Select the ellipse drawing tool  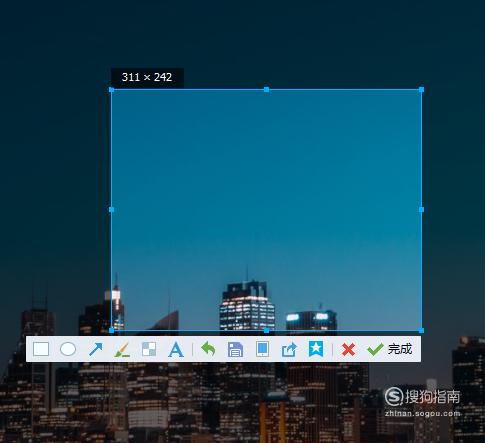[x=68, y=349]
